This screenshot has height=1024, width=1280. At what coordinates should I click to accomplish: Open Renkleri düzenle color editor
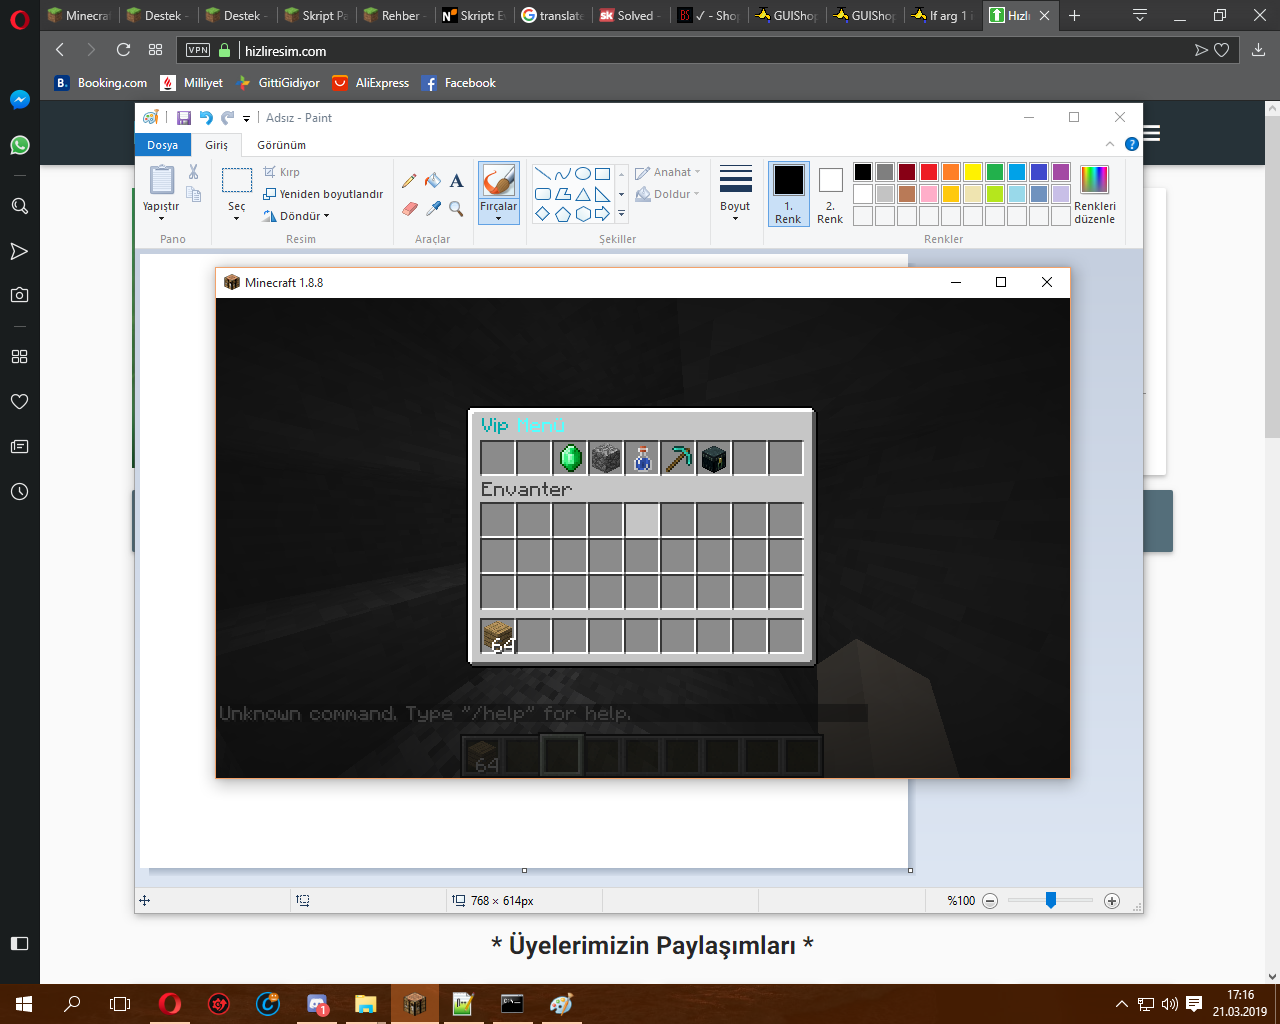point(1094,194)
